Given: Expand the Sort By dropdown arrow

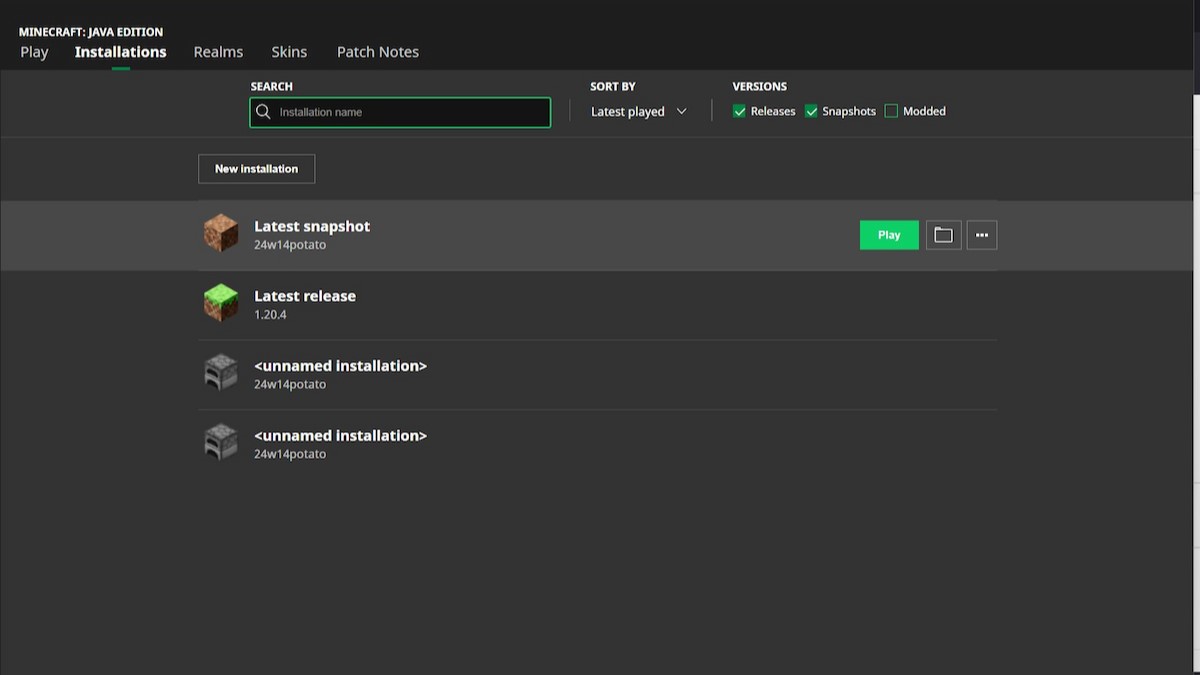Looking at the screenshot, I should coord(682,111).
